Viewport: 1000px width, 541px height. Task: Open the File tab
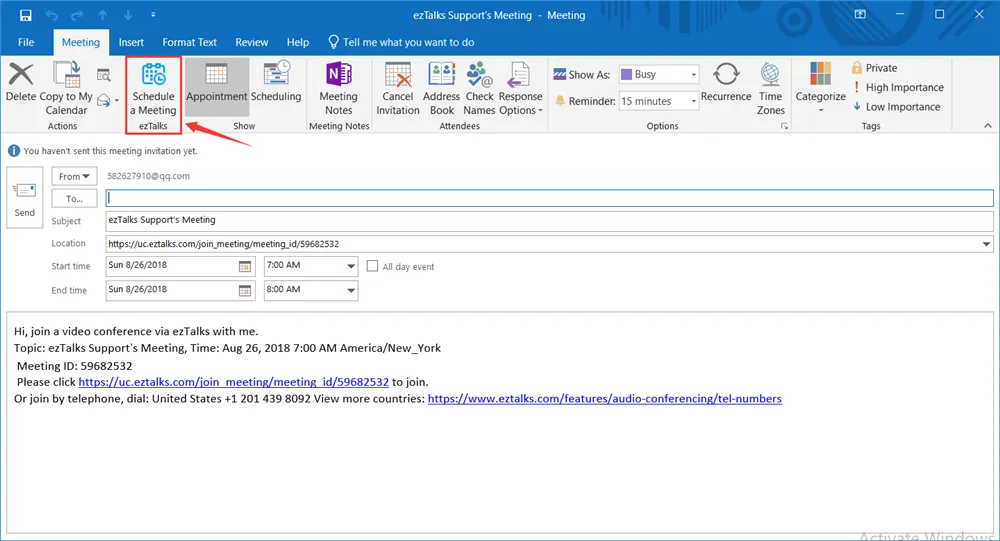[26, 42]
